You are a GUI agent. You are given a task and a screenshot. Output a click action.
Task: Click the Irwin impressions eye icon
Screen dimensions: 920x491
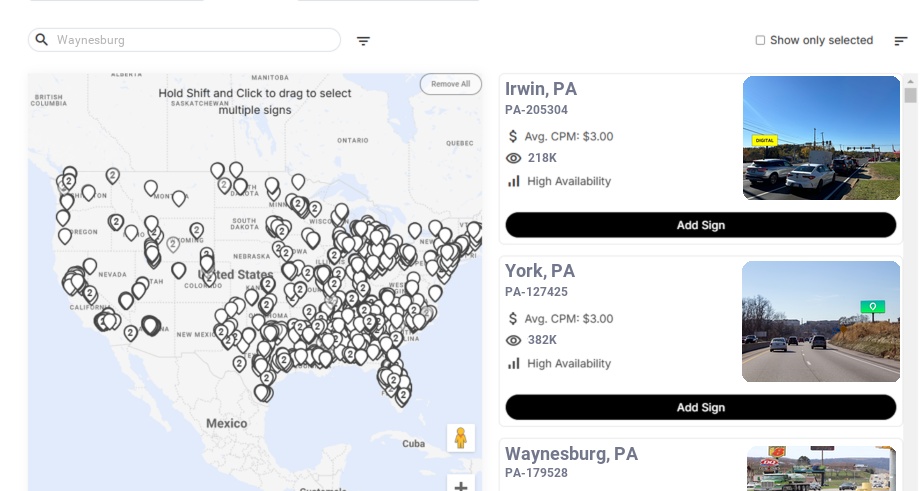[514, 158]
